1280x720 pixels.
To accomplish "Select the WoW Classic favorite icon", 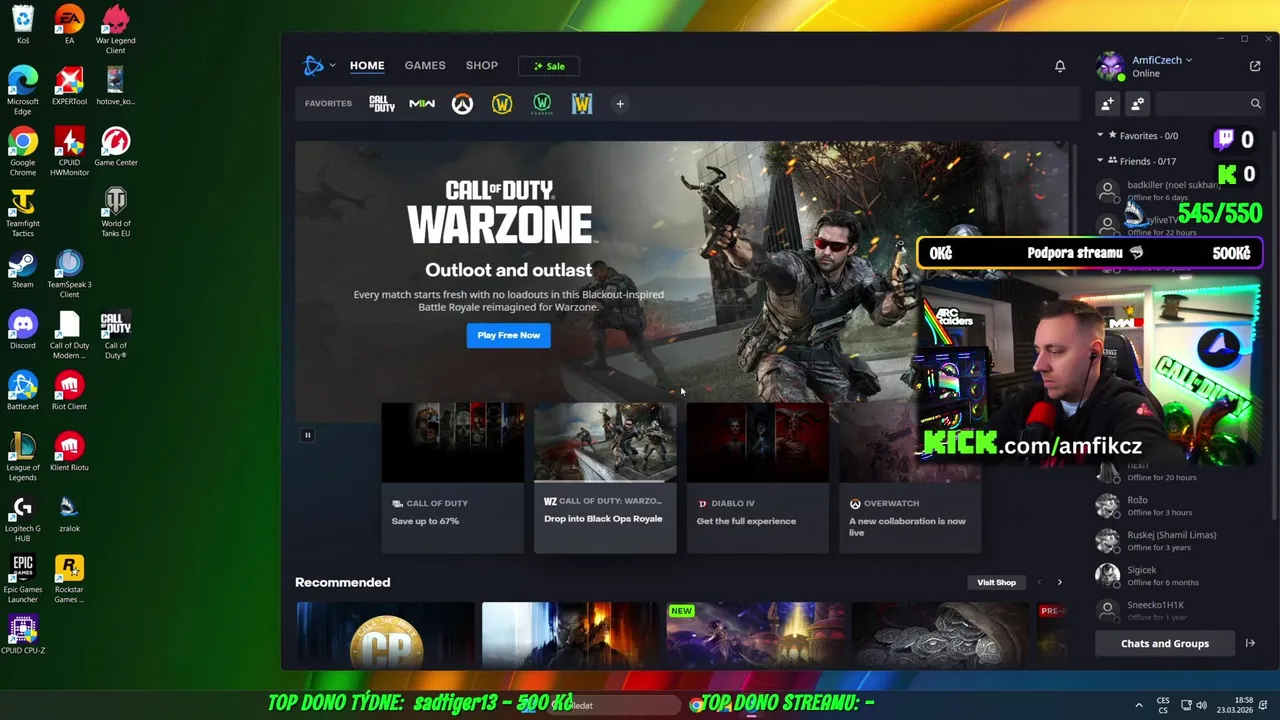I will 542,104.
